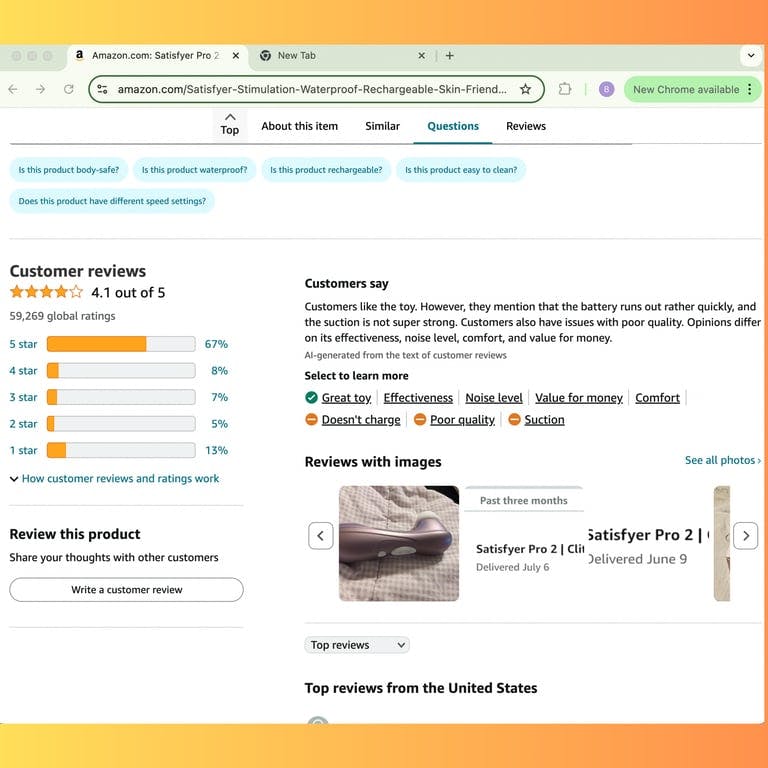The height and width of the screenshot is (768, 768).
Task: Click Write a customer review button
Action: pos(126,590)
